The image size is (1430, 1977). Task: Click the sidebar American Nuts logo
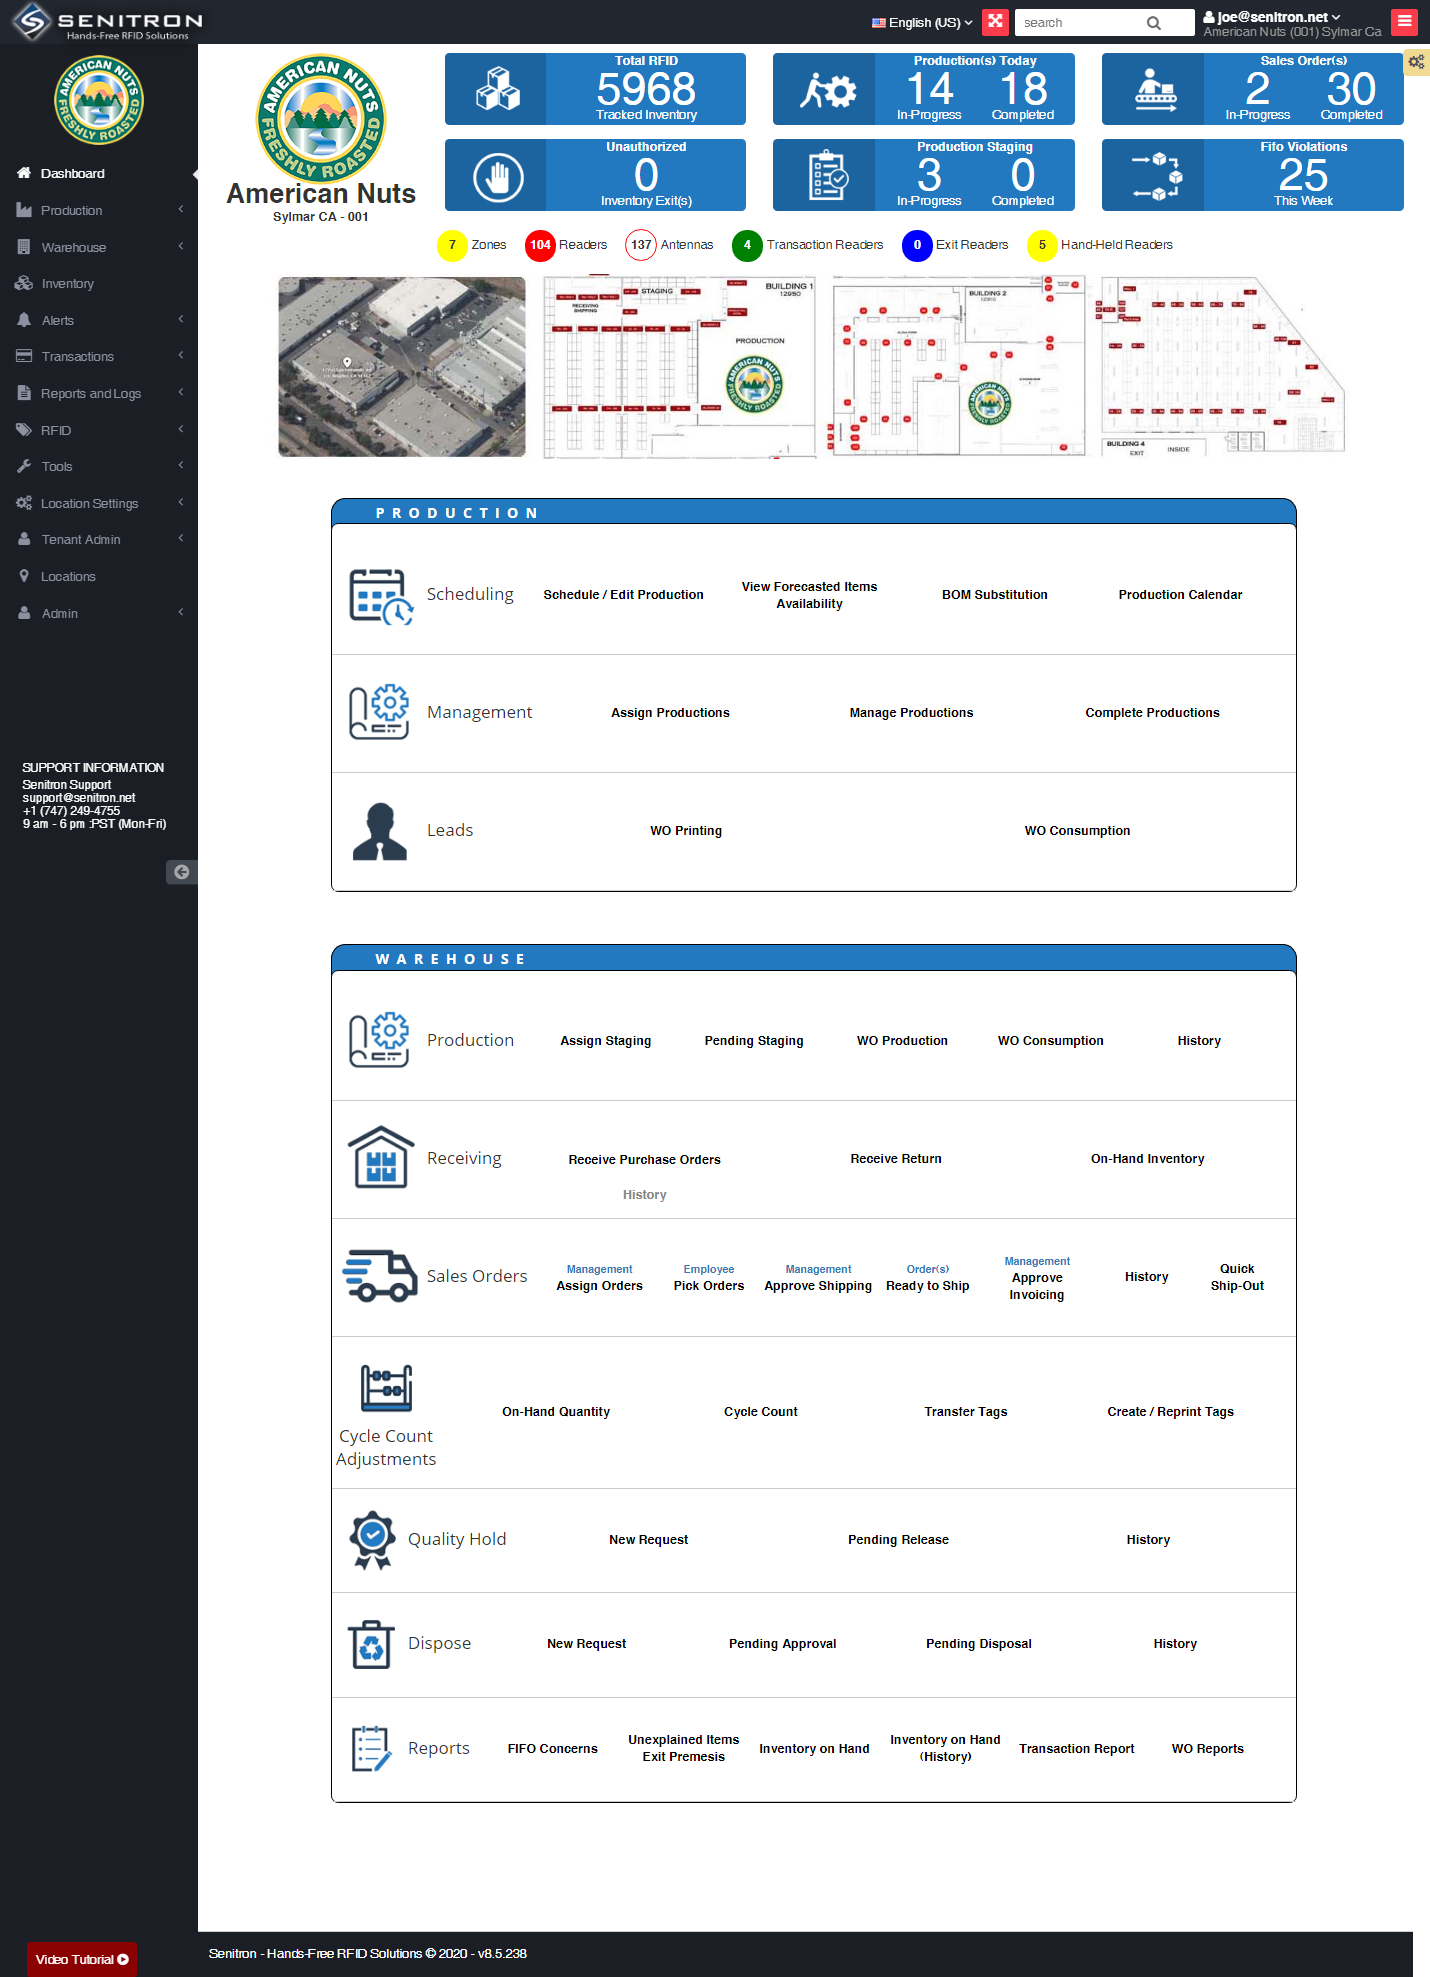pos(98,100)
